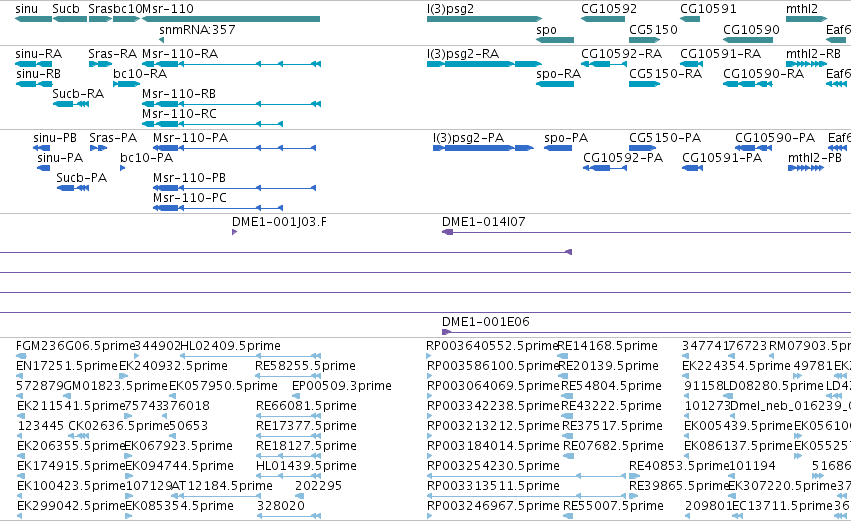Select the spo gene feature

pyautogui.click(x=555, y=40)
